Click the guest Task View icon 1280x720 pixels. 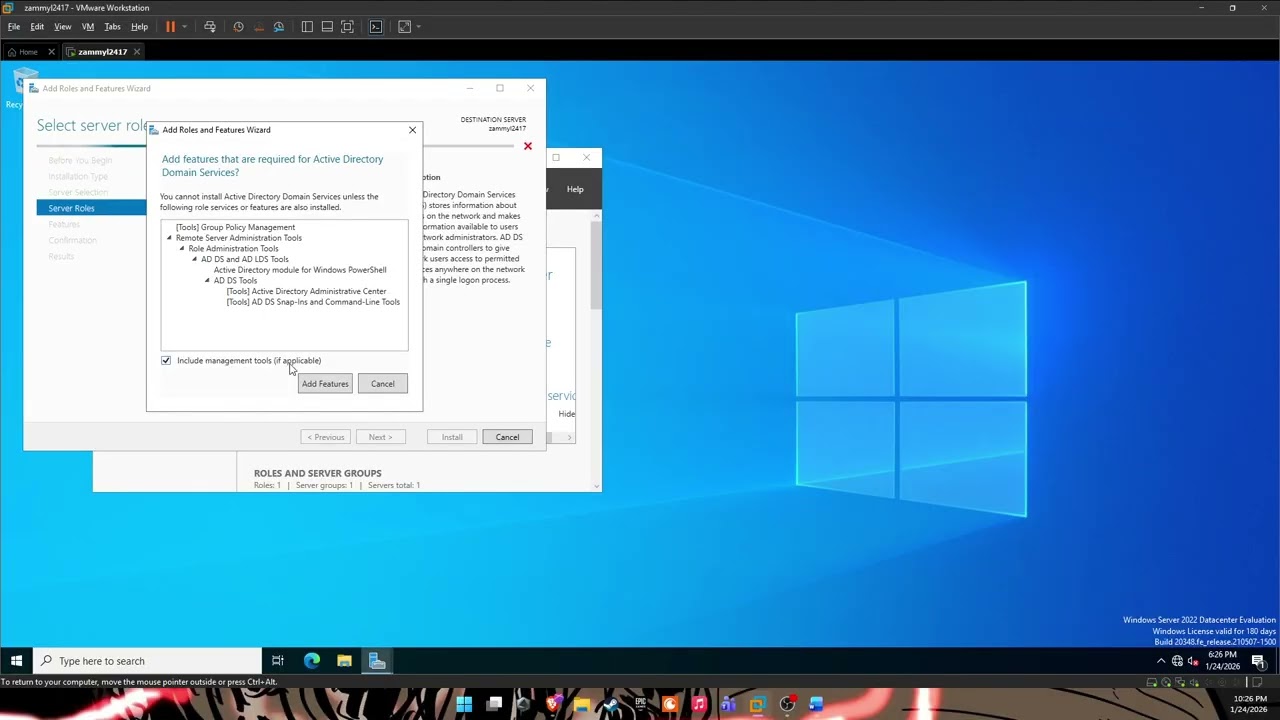[278, 661]
